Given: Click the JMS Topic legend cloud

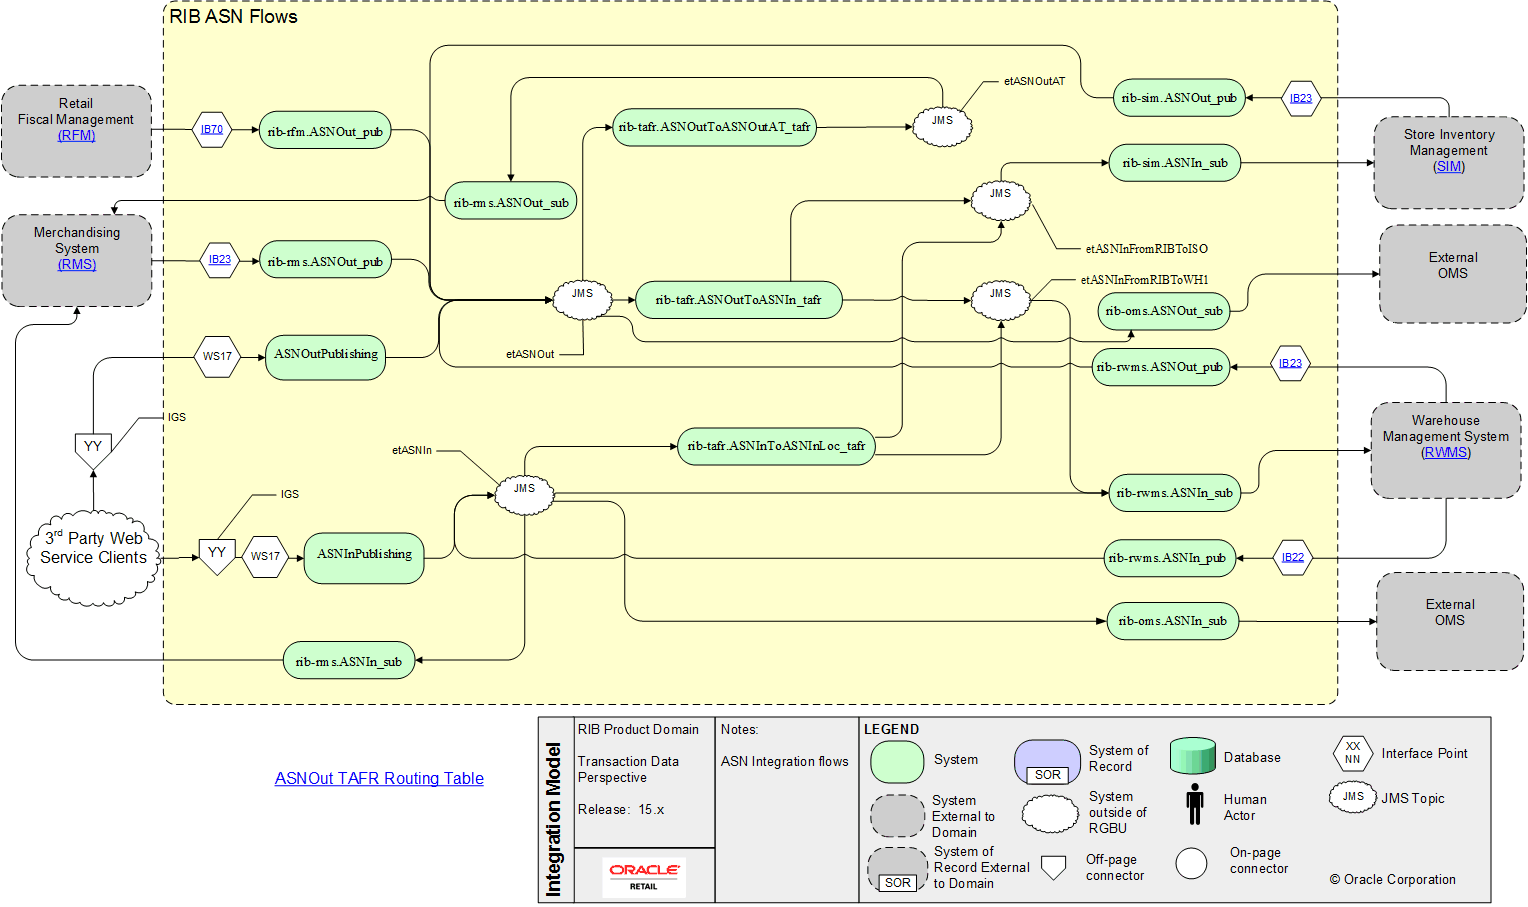Looking at the screenshot, I should coord(1353,797).
